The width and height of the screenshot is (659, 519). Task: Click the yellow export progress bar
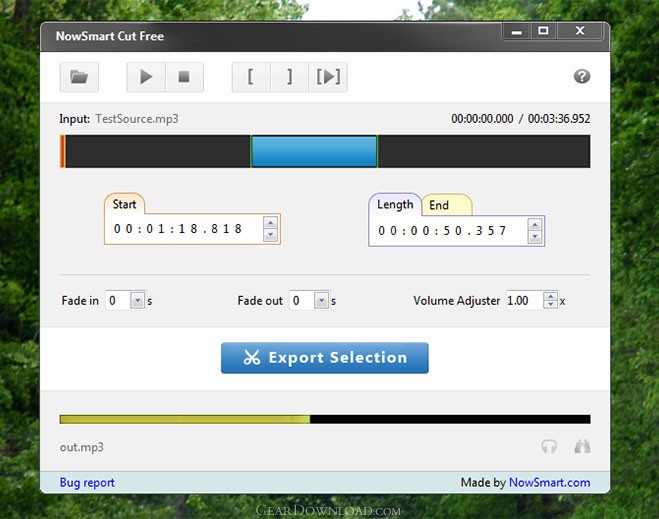click(x=325, y=419)
